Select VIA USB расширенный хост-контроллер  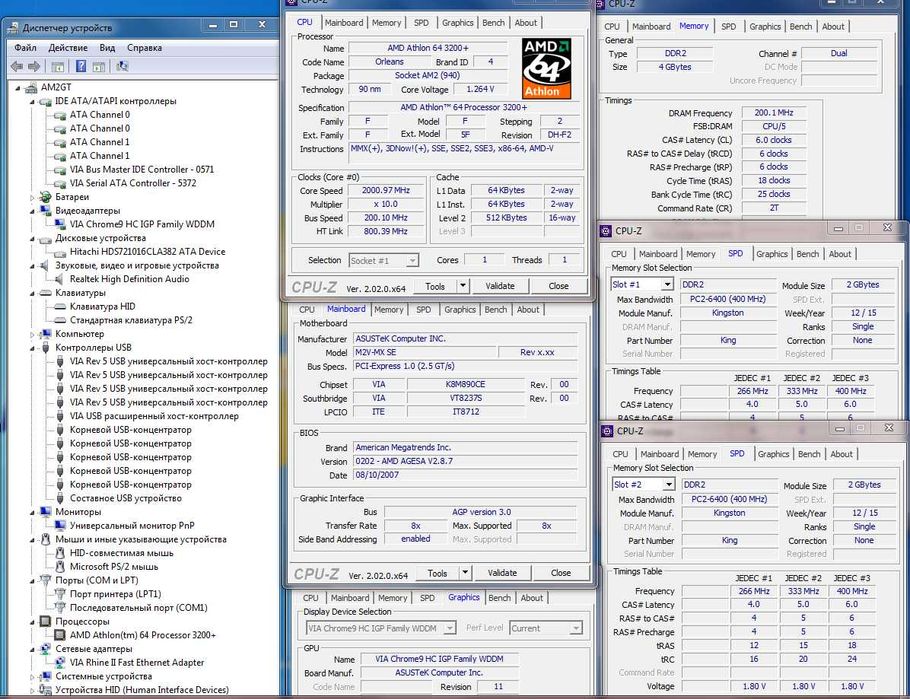(x=154, y=416)
